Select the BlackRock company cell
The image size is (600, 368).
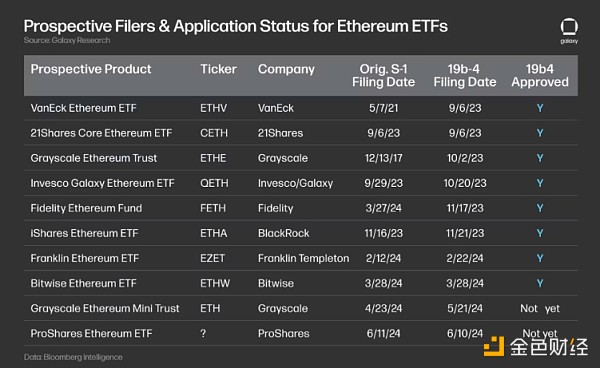tap(284, 233)
